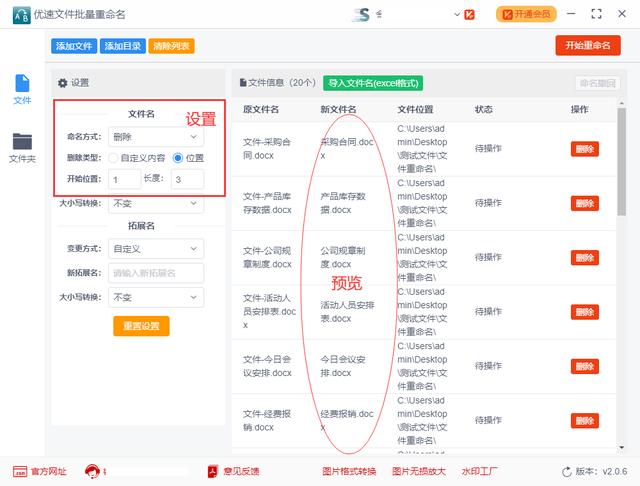Expand extension 大小写转换 dropdown
The image size is (640, 486).
157,297
